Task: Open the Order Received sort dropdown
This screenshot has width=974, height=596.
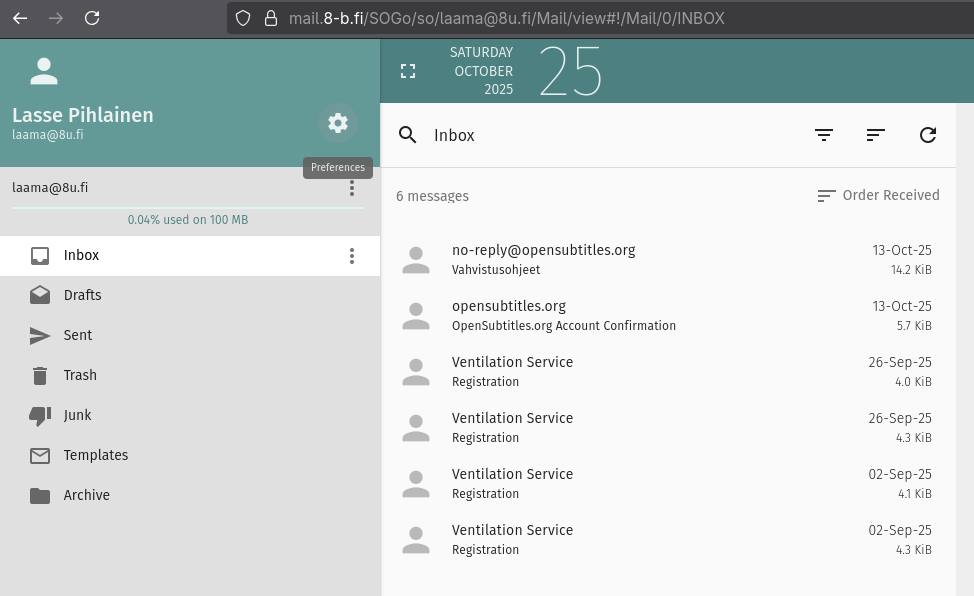Action: coord(878,196)
